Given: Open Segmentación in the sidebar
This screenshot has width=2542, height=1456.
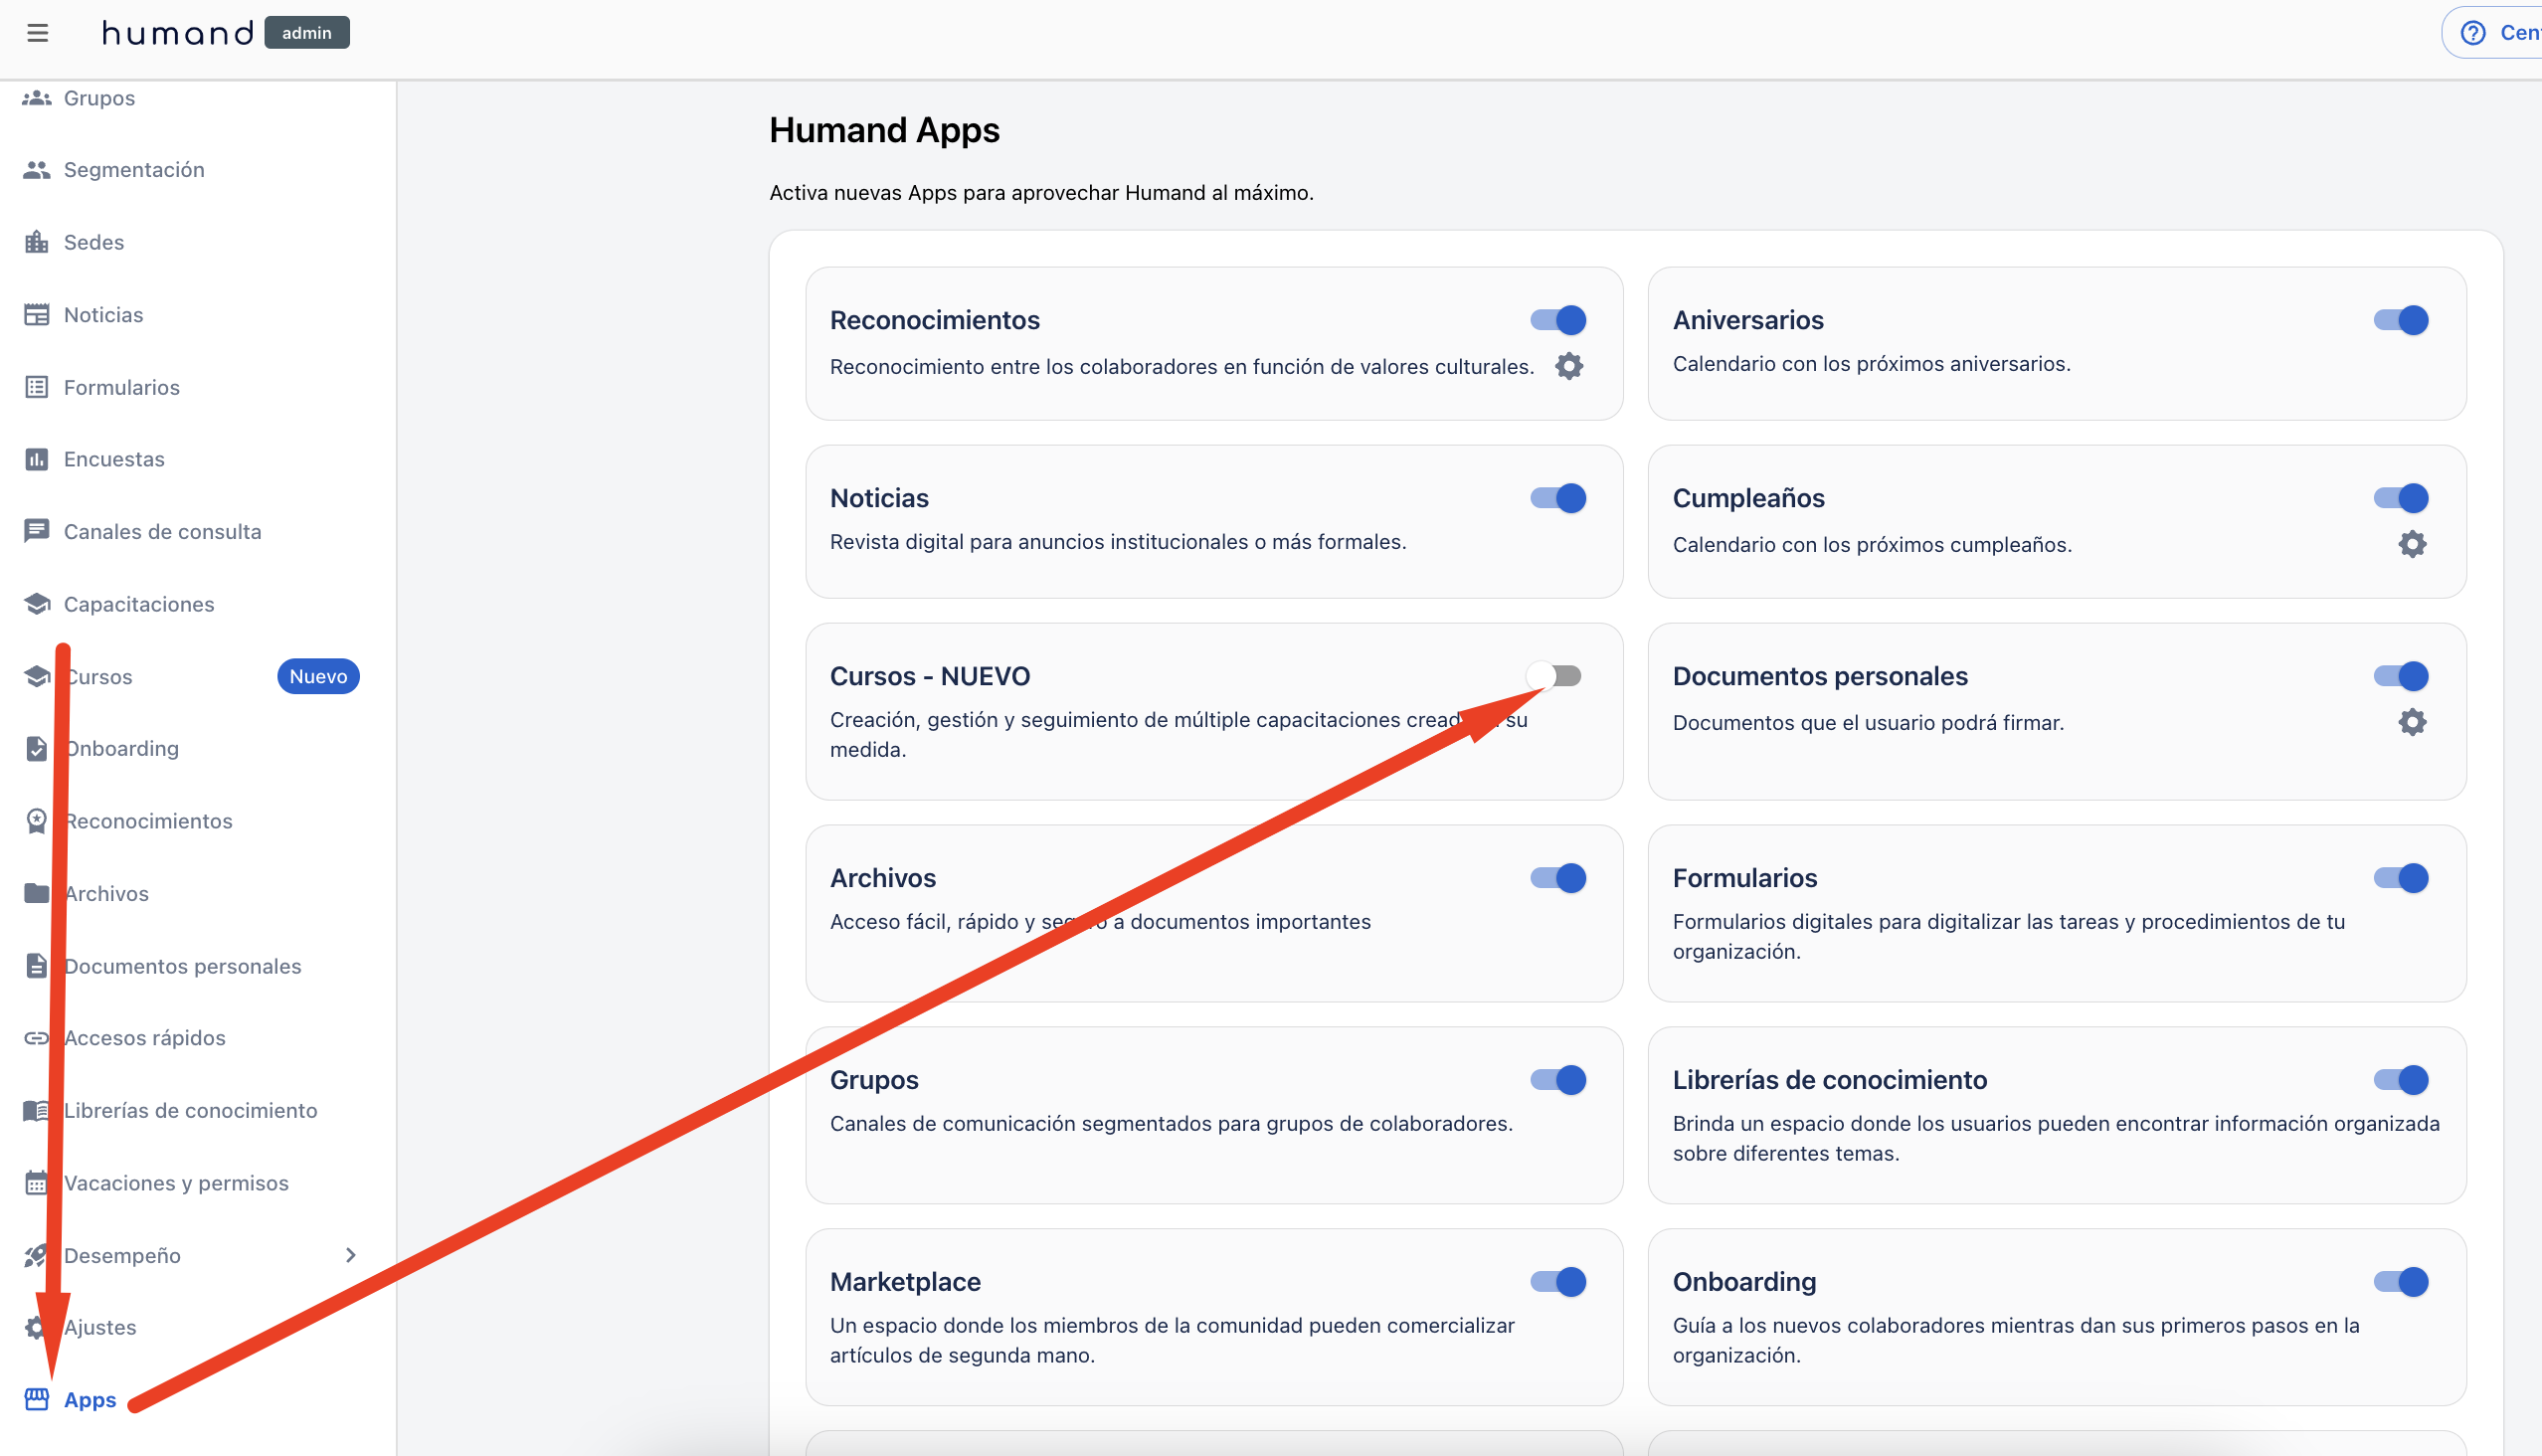Looking at the screenshot, I should click(x=134, y=170).
